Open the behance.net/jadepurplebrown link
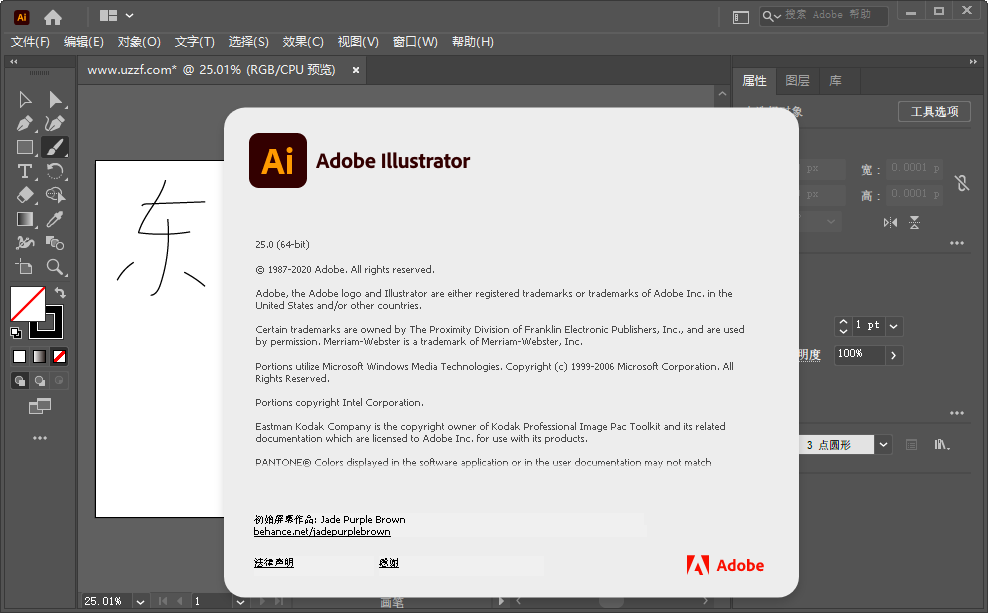Screen dimensions: 988x613 coord(322,532)
